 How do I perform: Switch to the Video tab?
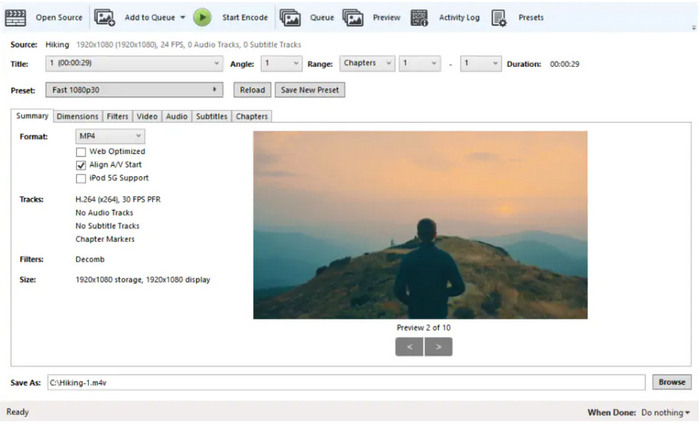[147, 116]
